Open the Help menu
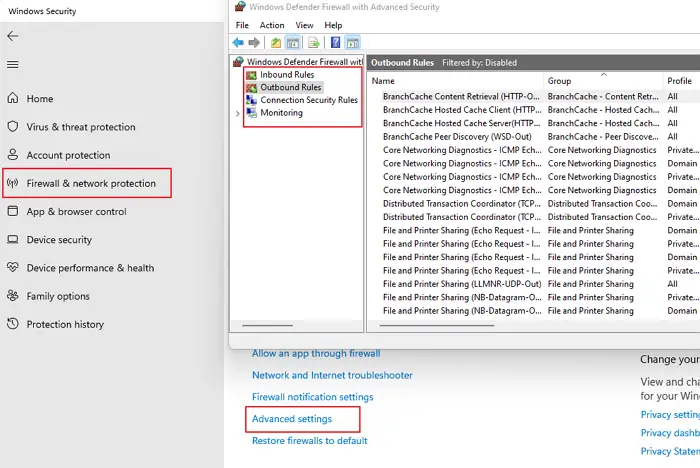This screenshot has height=468, width=700. [x=333, y=25]
